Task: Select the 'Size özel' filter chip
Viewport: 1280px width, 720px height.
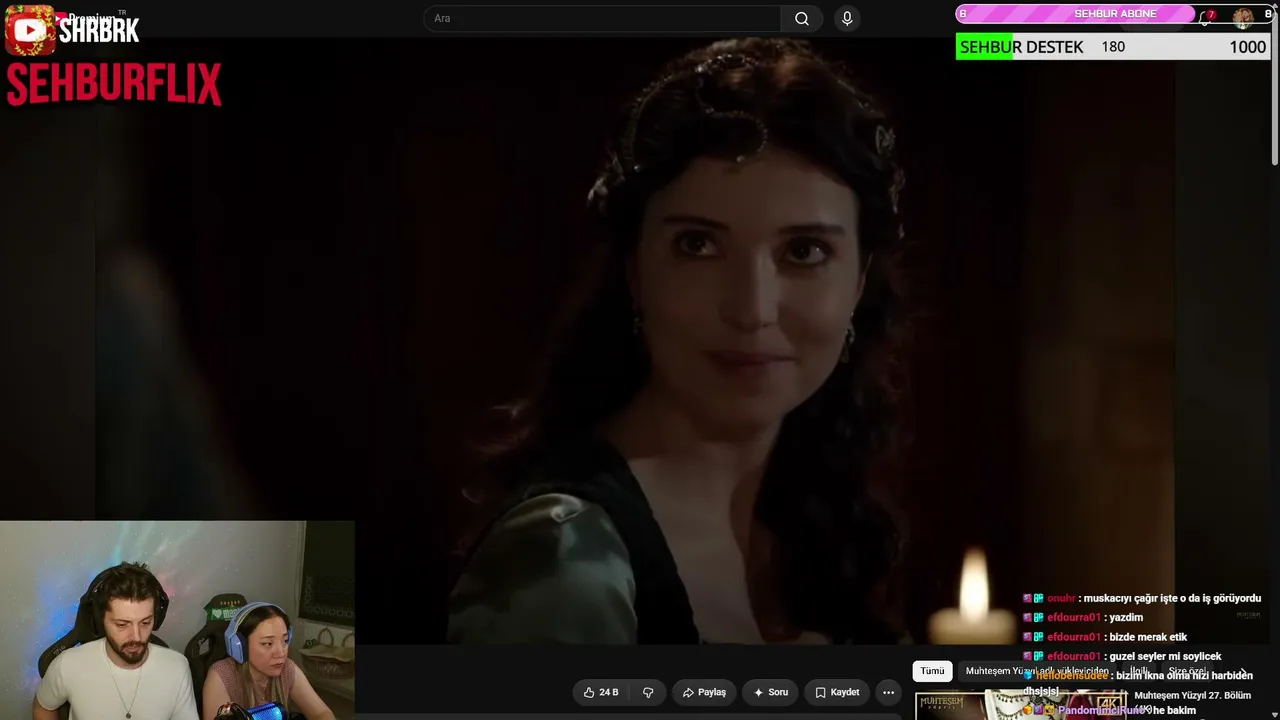Action: tap(1188, 671)
